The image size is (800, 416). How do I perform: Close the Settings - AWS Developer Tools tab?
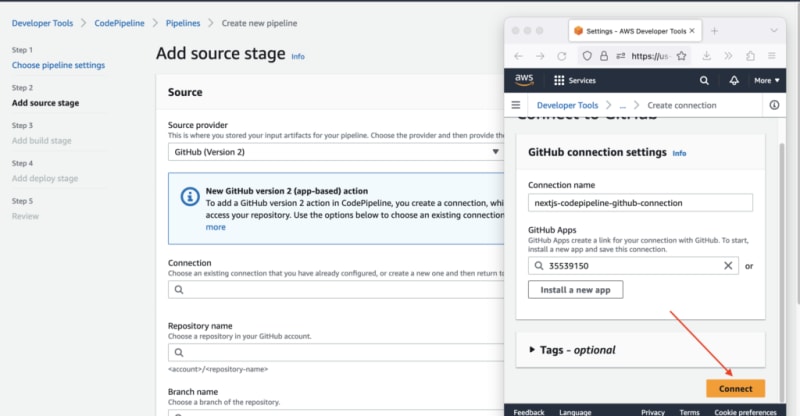692,31
